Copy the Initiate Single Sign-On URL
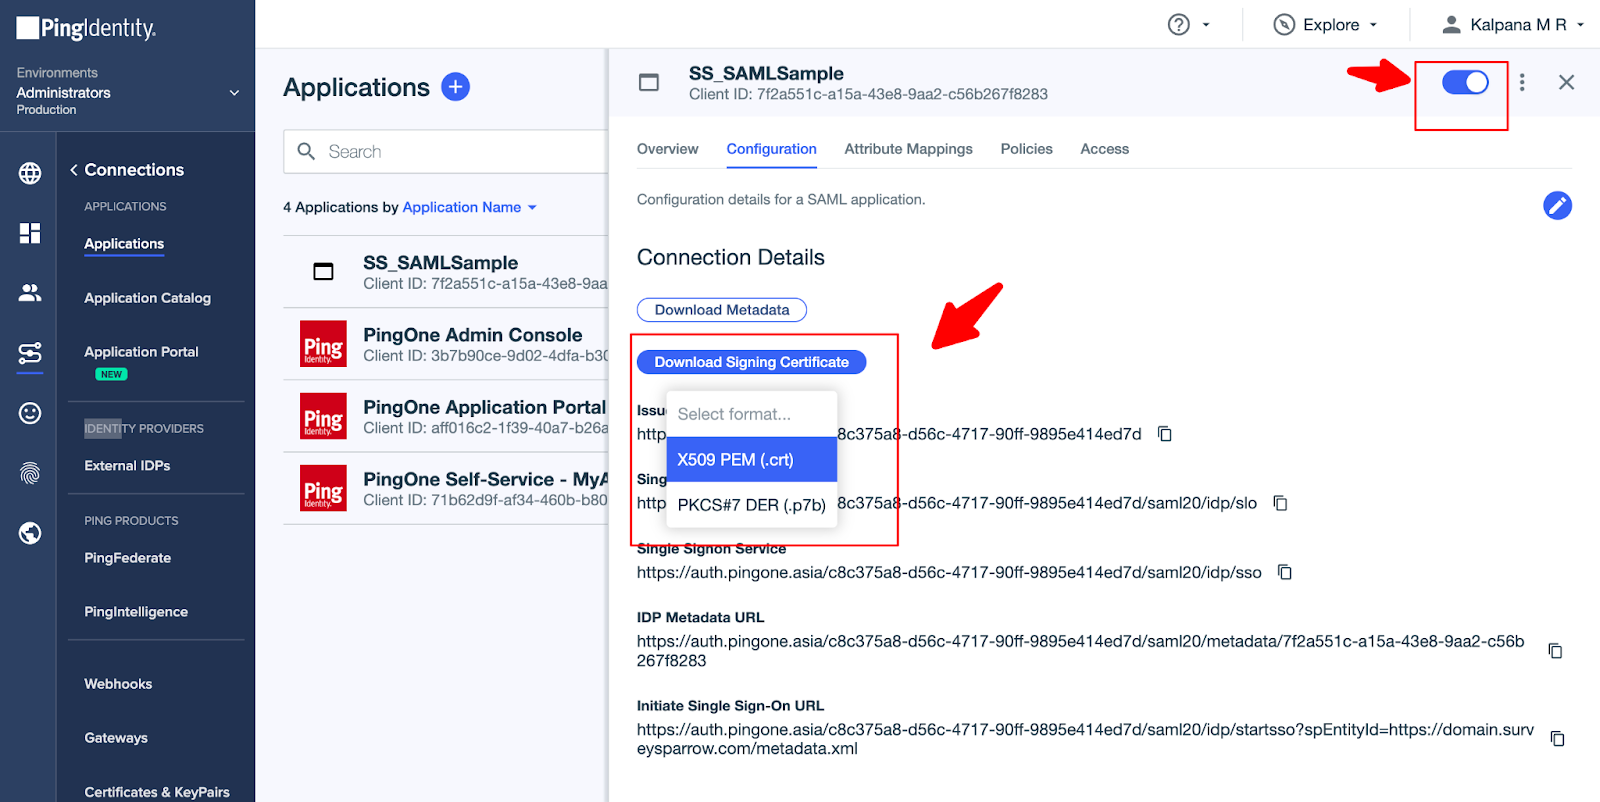Viewport: 1600px width, 802px height. (1557, 739)
